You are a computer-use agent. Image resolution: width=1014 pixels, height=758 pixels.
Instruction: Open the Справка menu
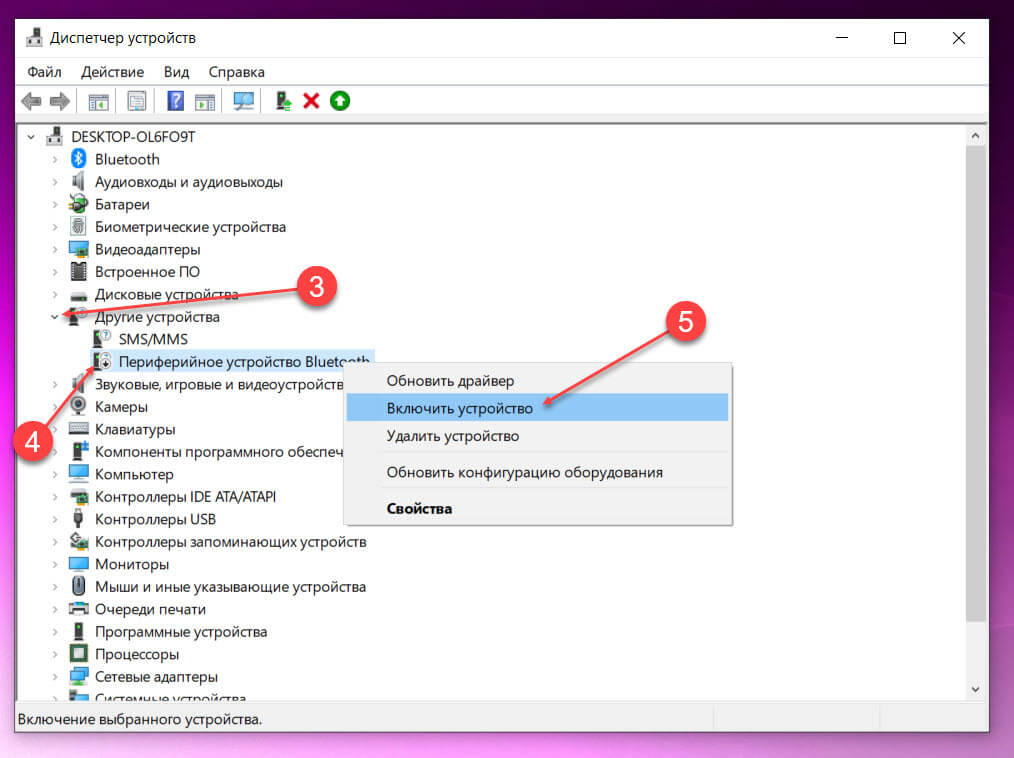point(236,72)
